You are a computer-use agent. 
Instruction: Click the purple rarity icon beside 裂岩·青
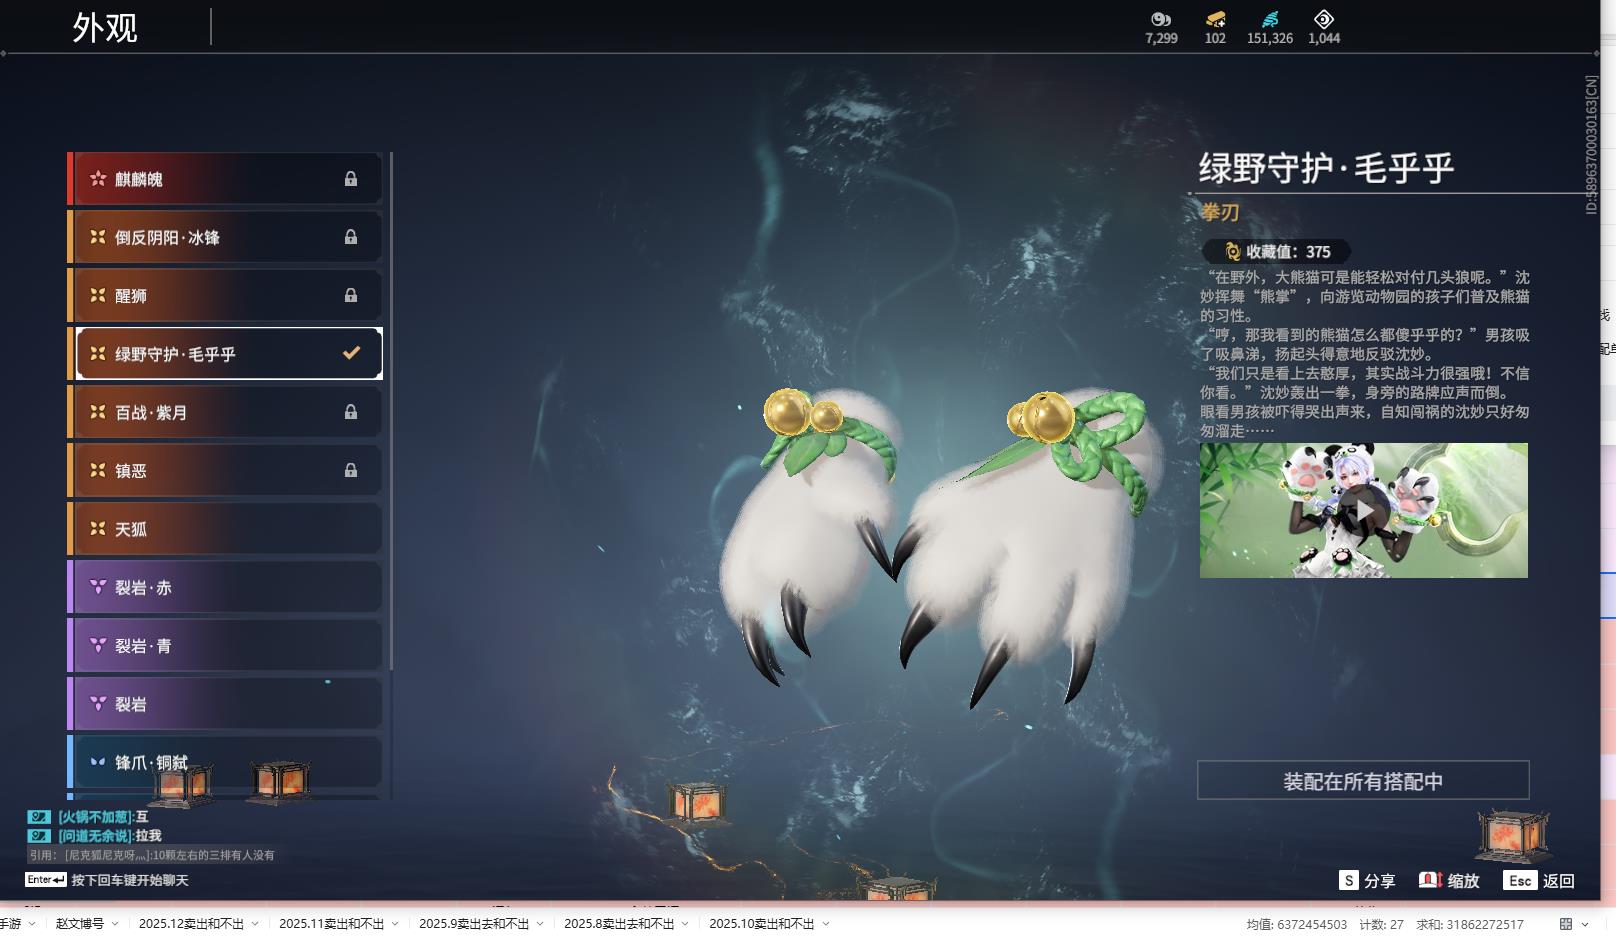98,645
